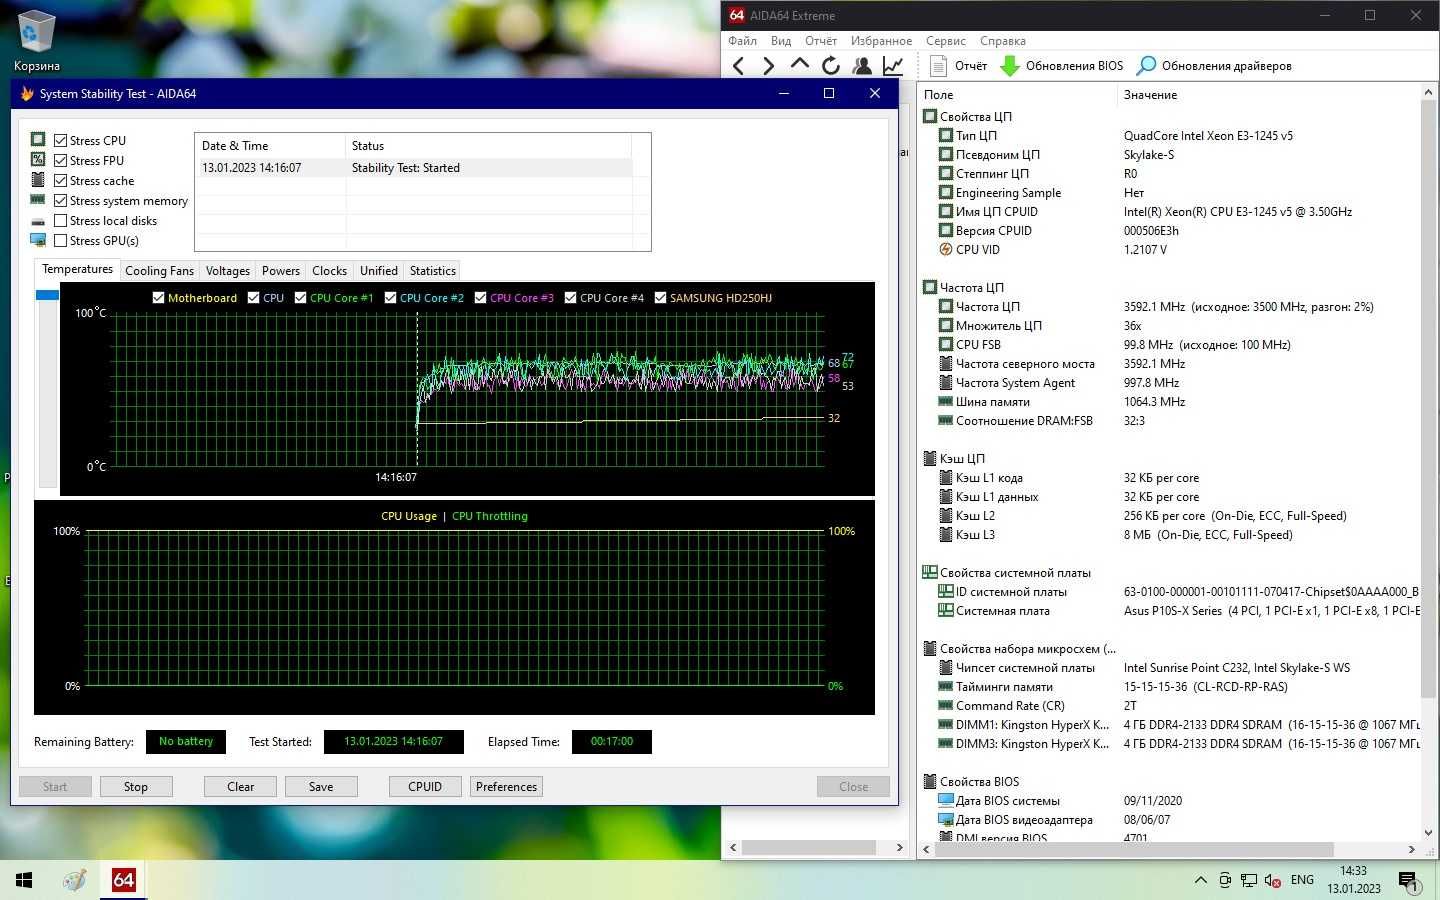The image size is (1440, 900).
Task: Click Stop button in stability test
Action: pyautogui.click(x=136, y=787)
